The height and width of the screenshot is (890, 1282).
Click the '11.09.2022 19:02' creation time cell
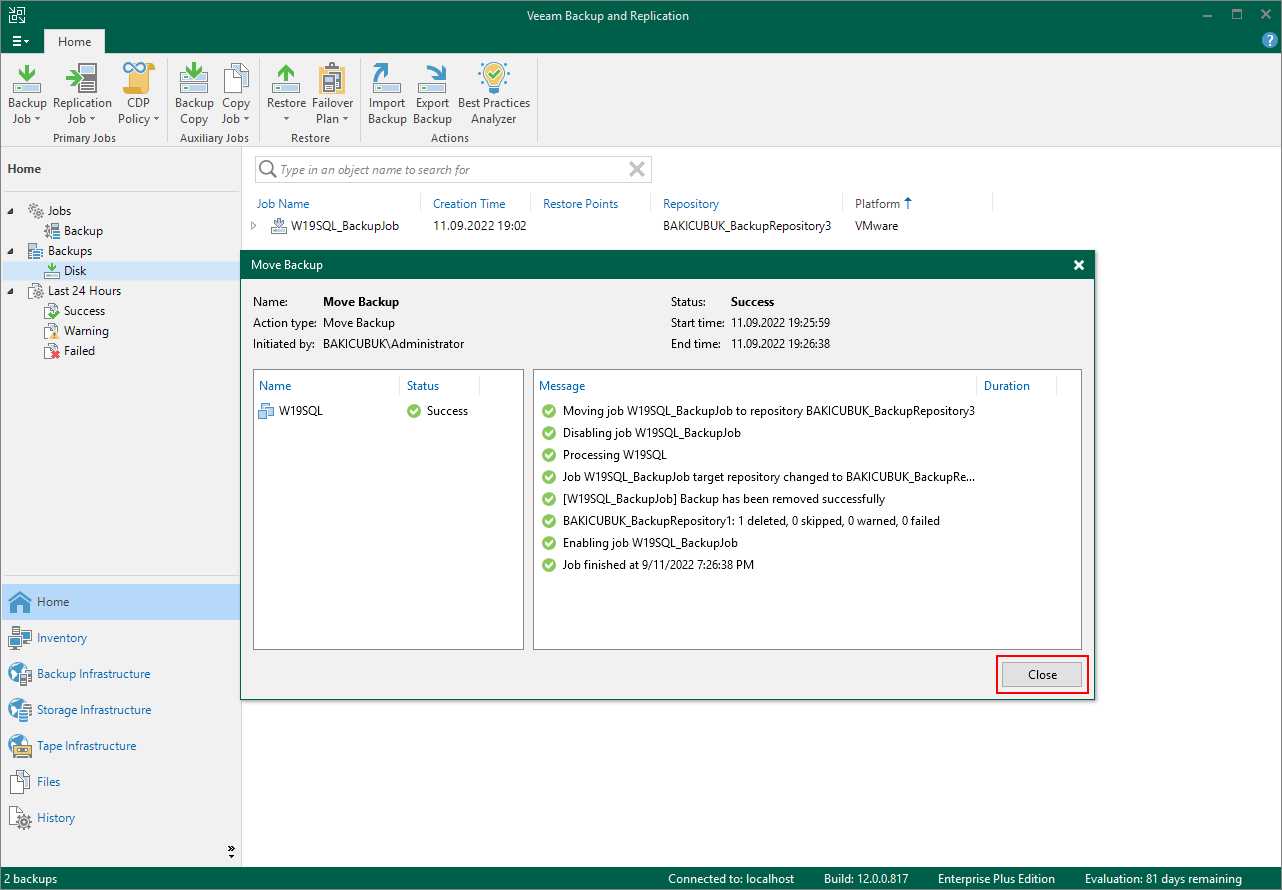(480, 226)
